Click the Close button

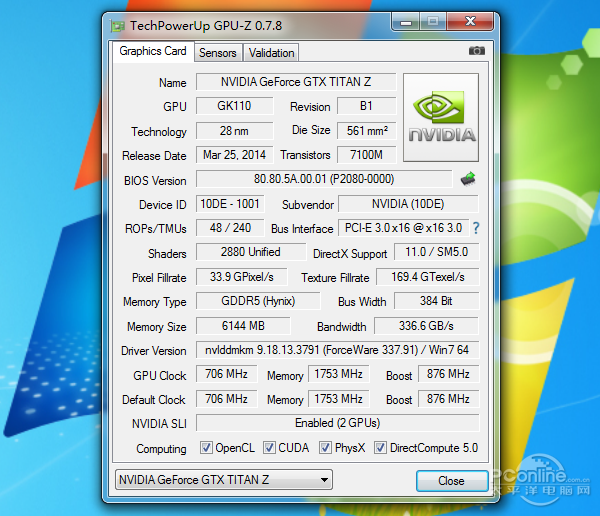(452, 481)
